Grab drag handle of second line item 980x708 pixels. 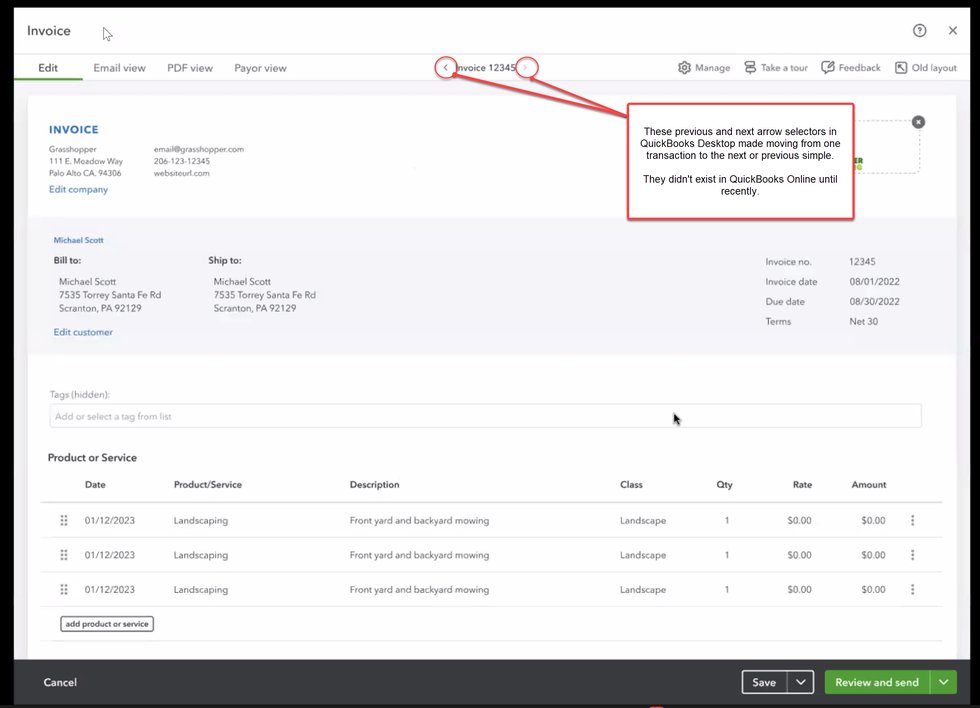[x=64, y=555]
